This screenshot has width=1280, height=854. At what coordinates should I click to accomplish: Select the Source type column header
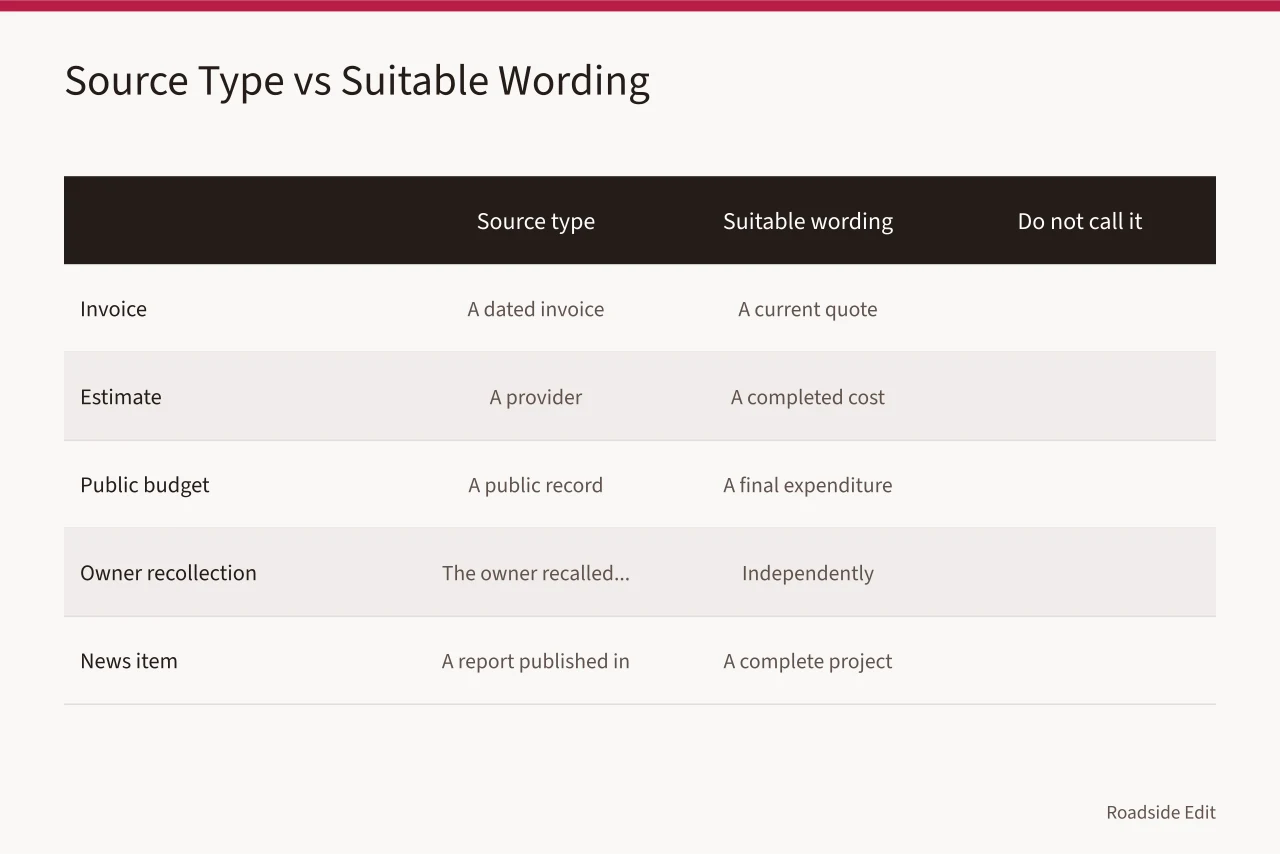[x=536, y=221]
